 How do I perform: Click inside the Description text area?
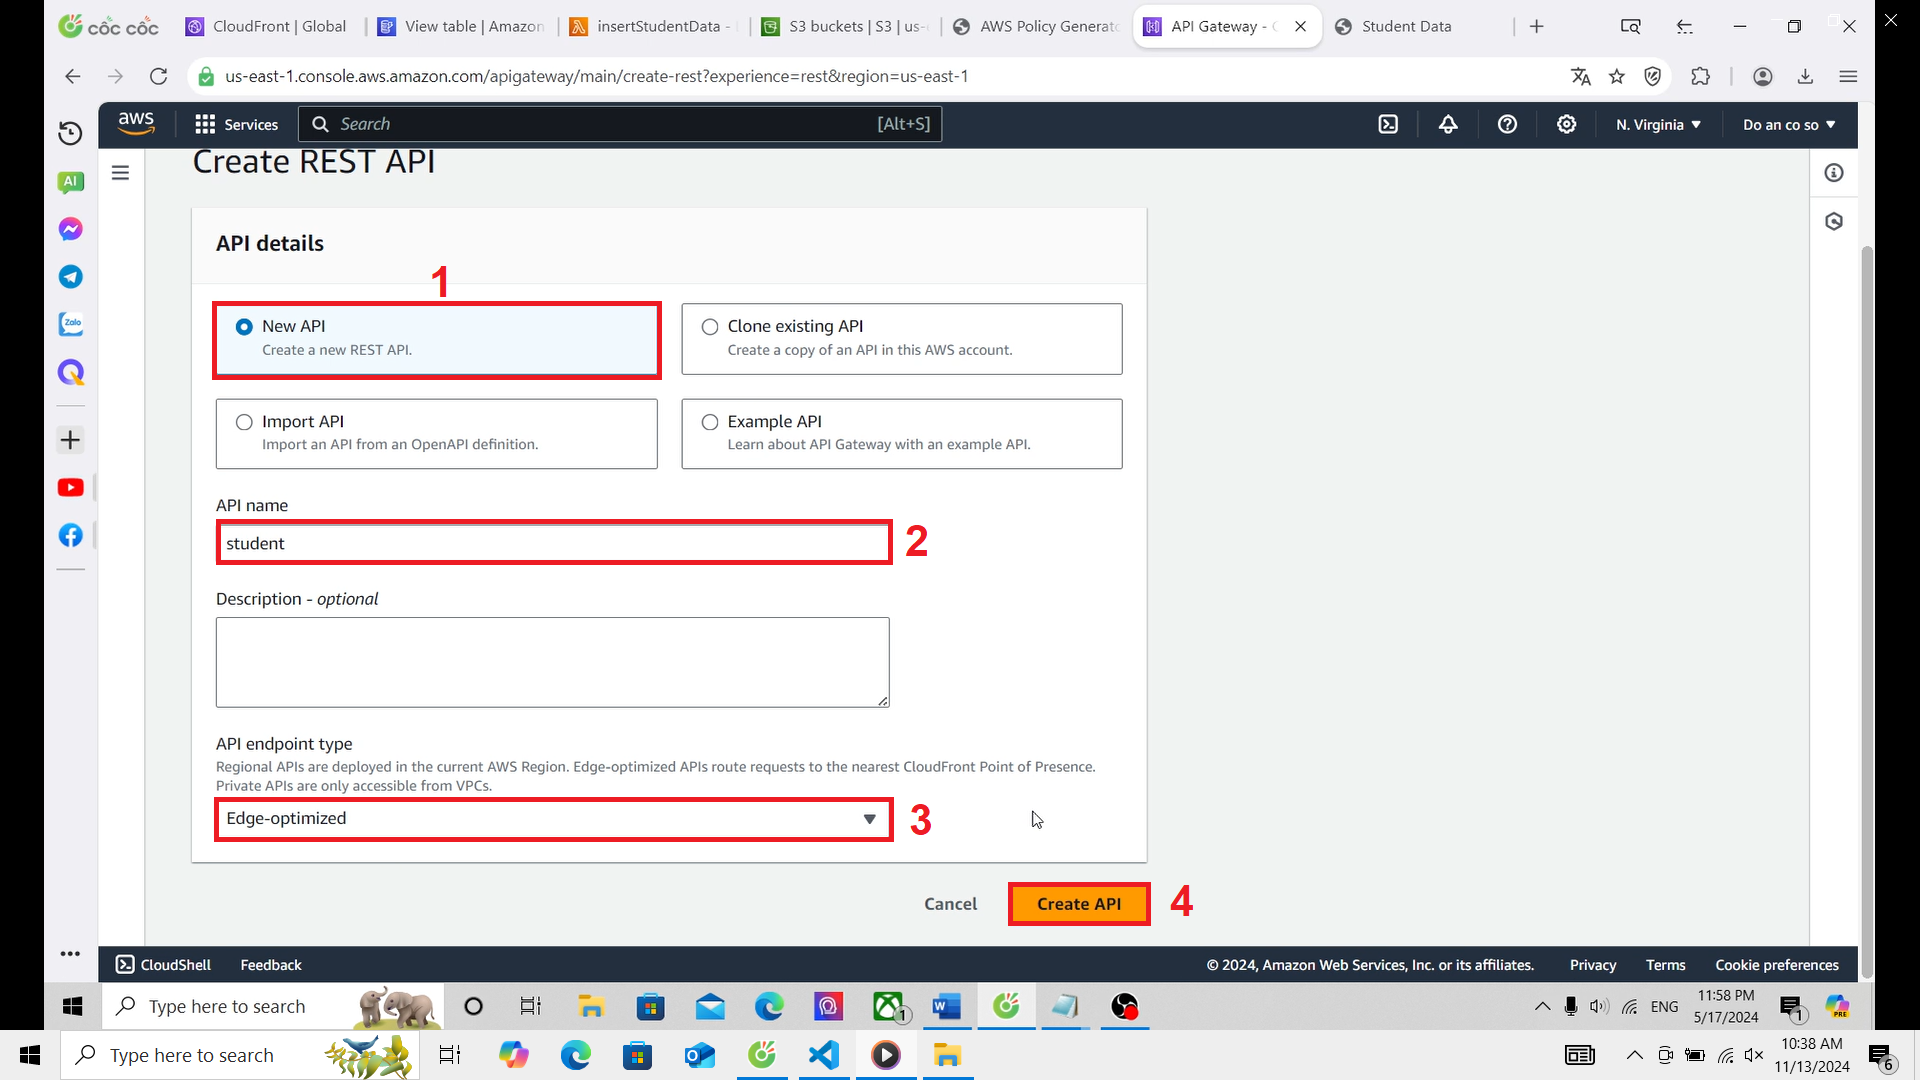(x=552, y=662)
